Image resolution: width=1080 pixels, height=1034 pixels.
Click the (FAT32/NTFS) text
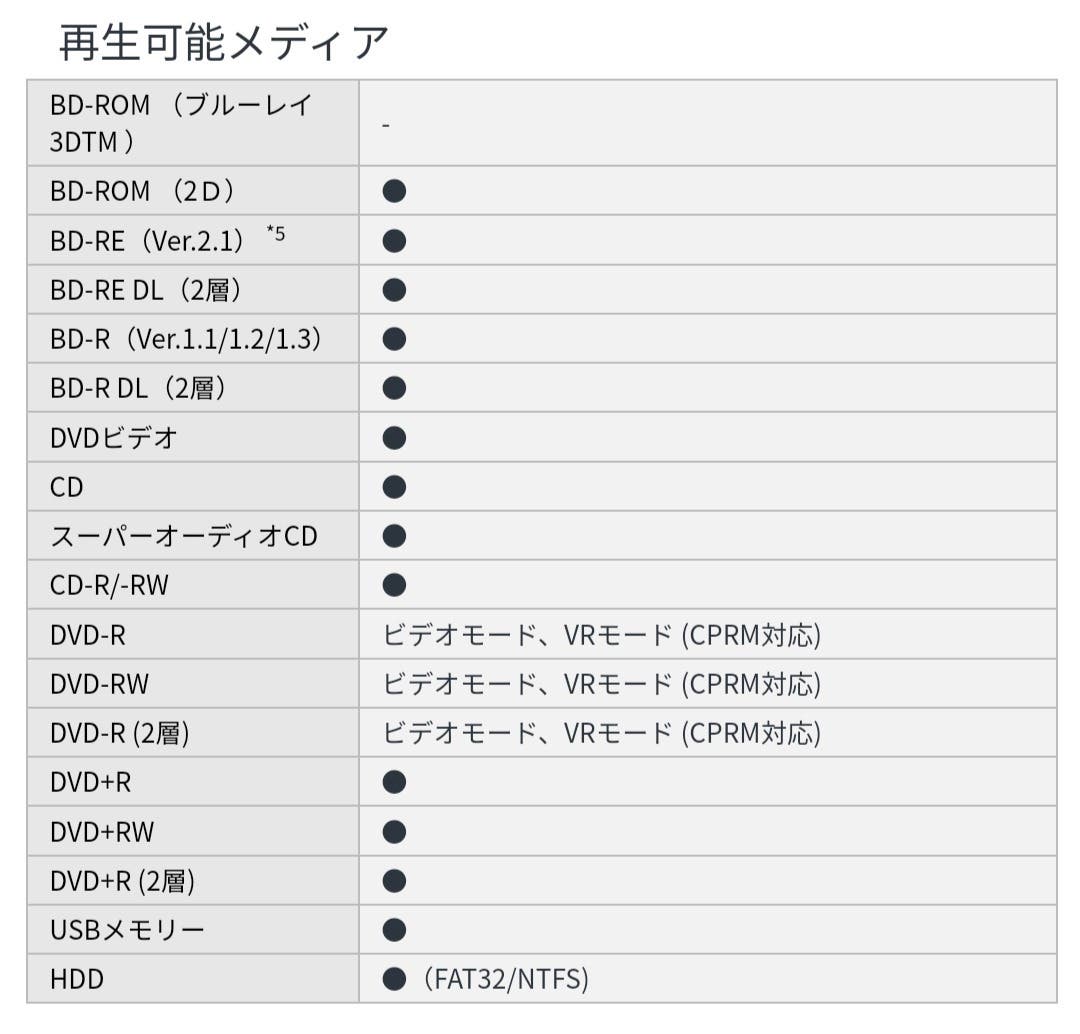click(506, 979)
